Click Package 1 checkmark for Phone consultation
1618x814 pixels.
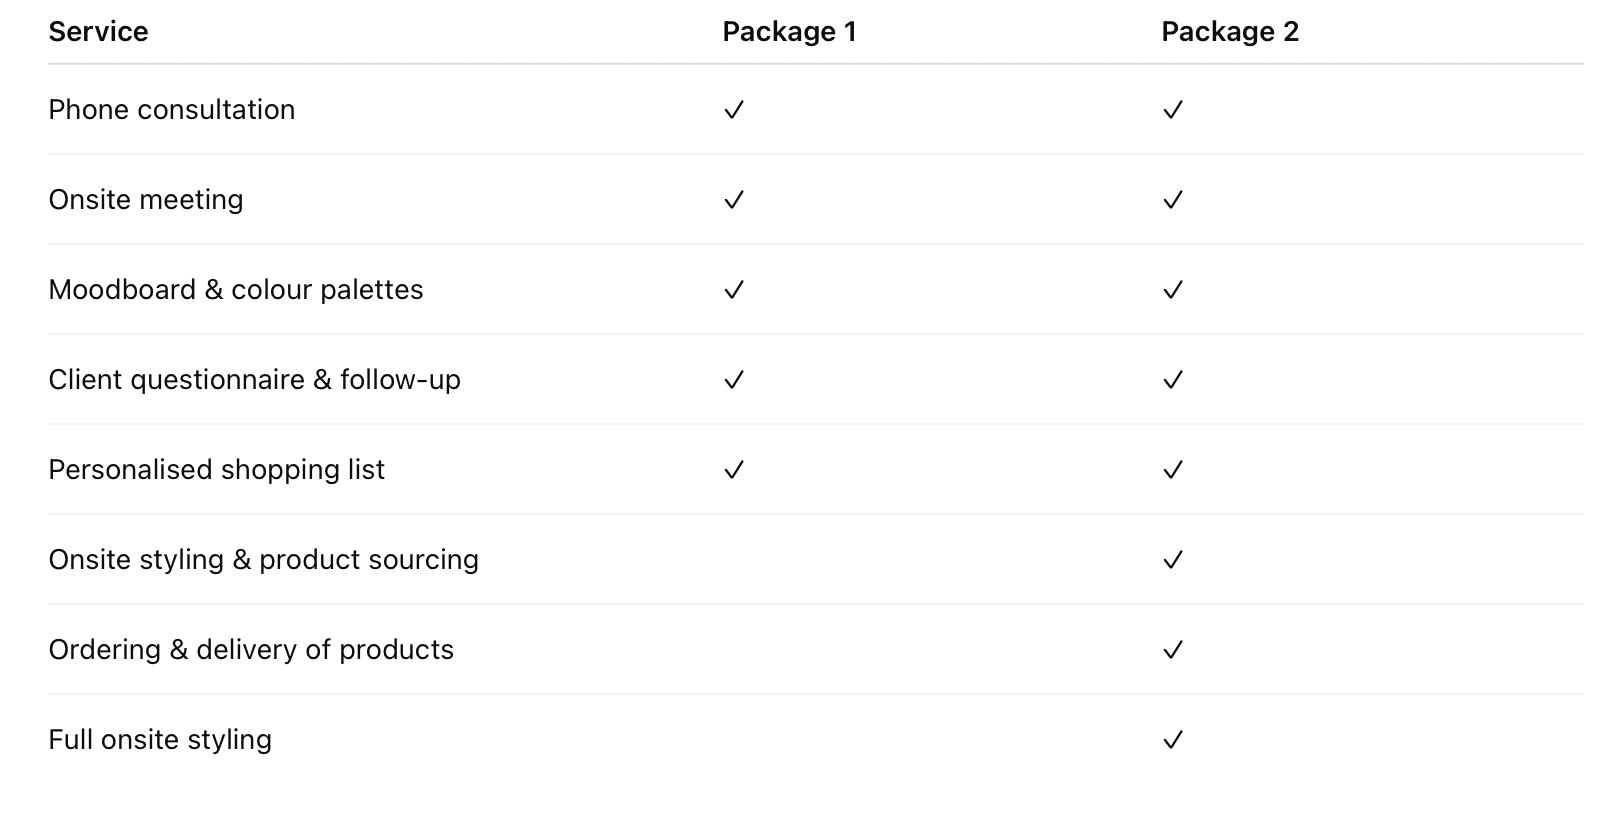734,110
